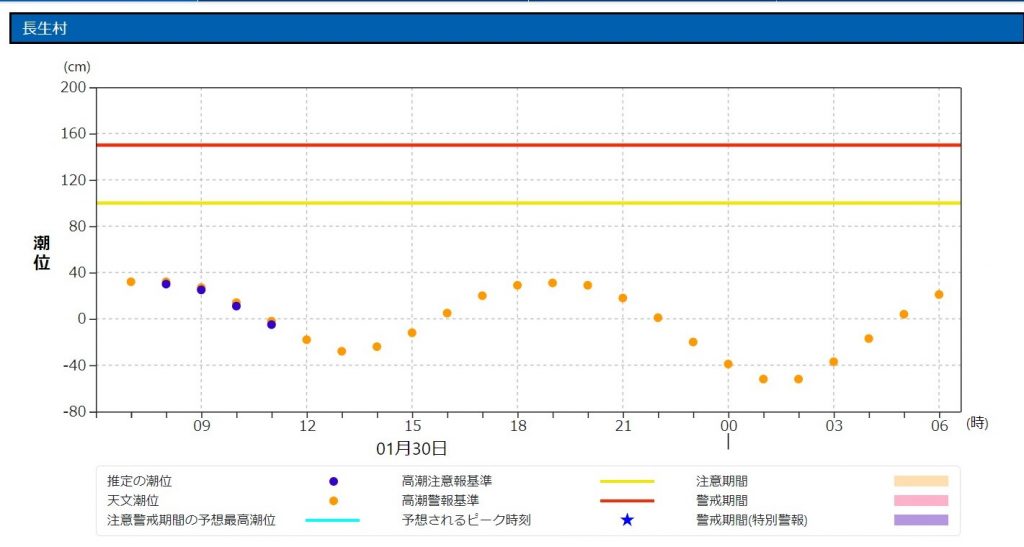
Task: Click the 潮位 axis title
Action: click(x=42, y=253)
